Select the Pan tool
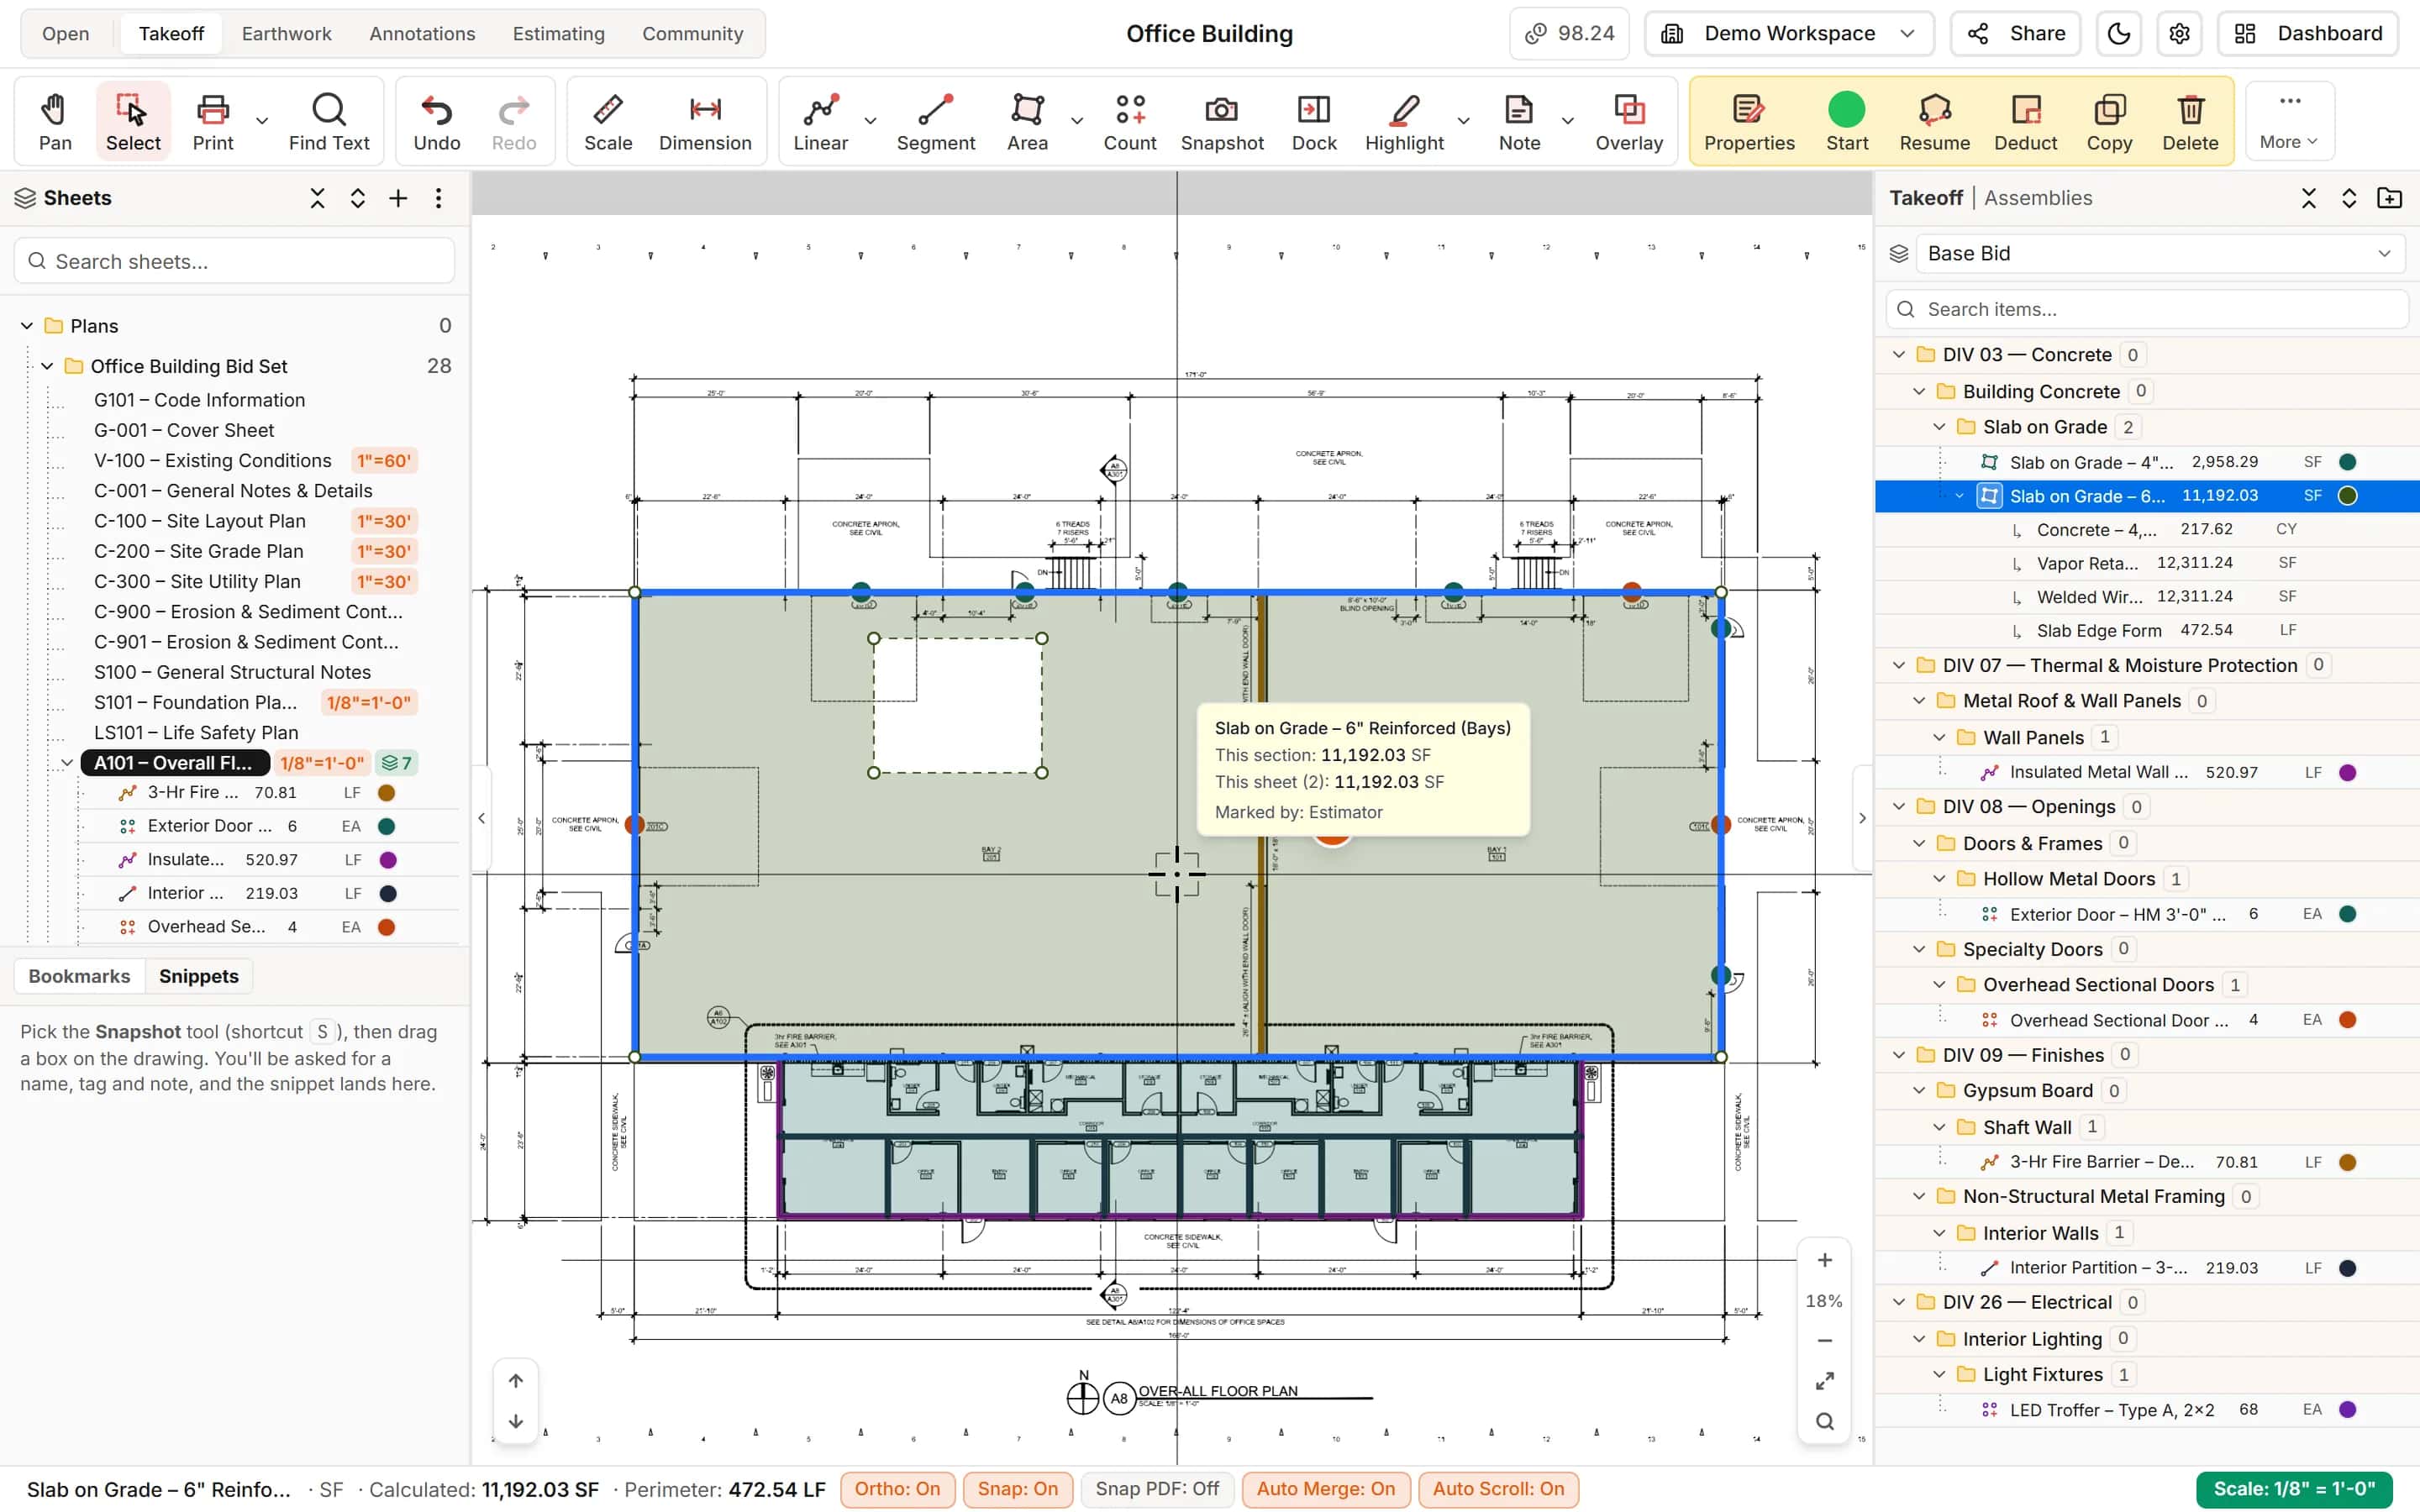 [x=55, y=122]
